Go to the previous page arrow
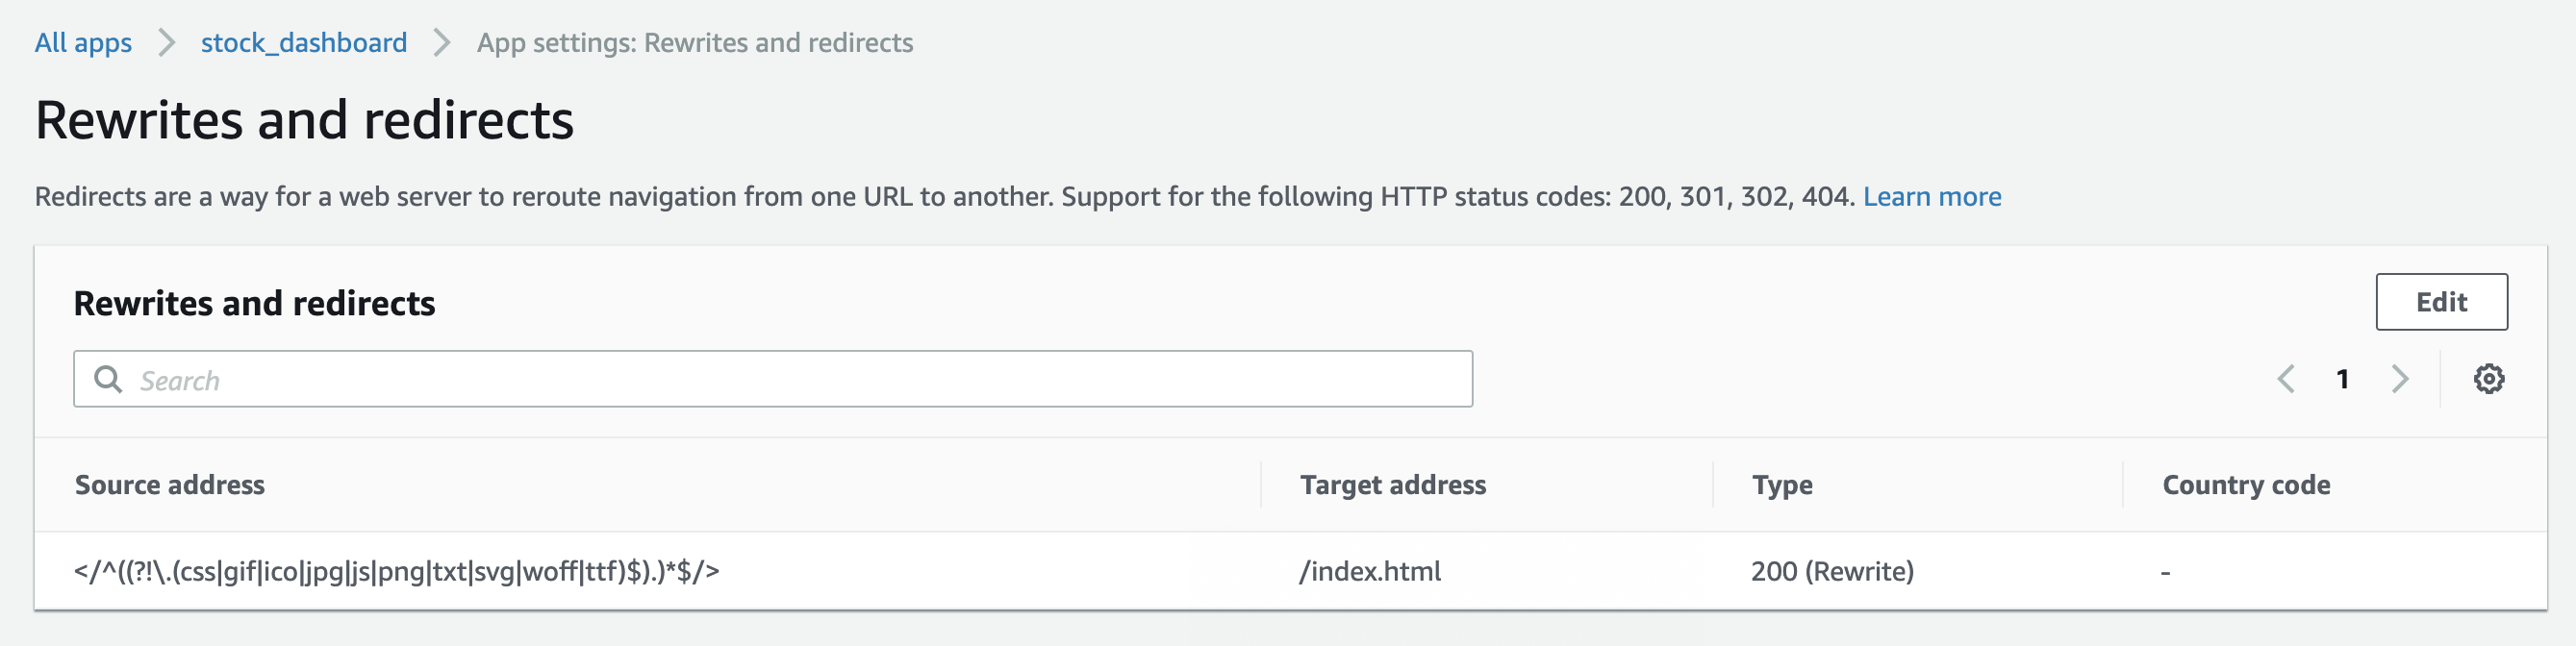This screenshot has width=2576, height=646. [2285, 379]
